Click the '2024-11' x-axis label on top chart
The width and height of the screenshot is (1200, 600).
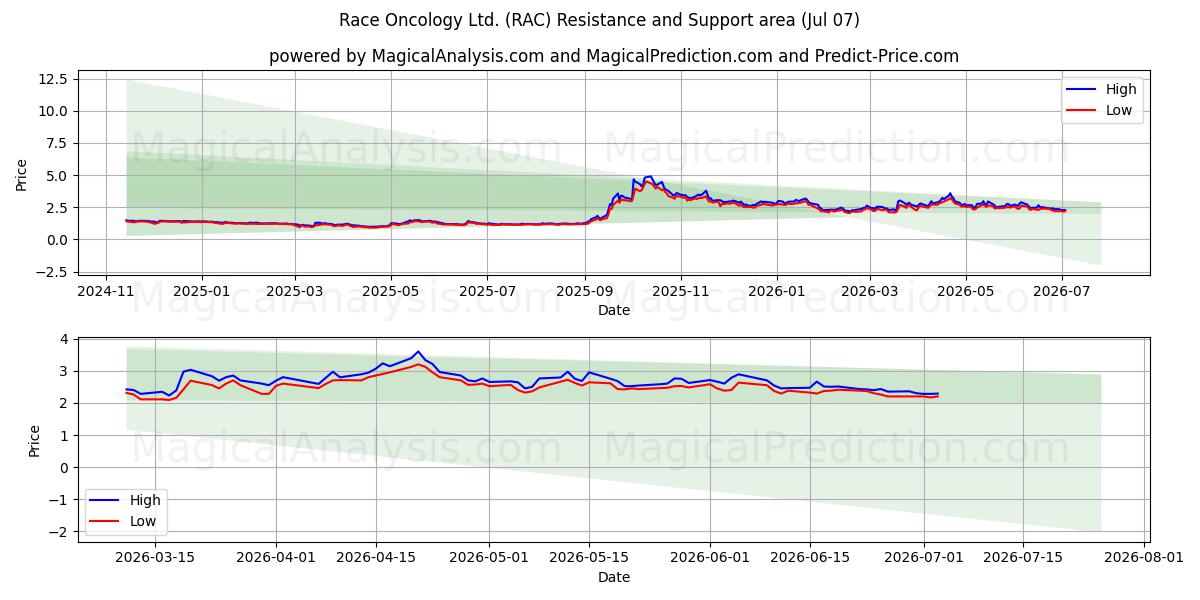[x=107, y=291]
